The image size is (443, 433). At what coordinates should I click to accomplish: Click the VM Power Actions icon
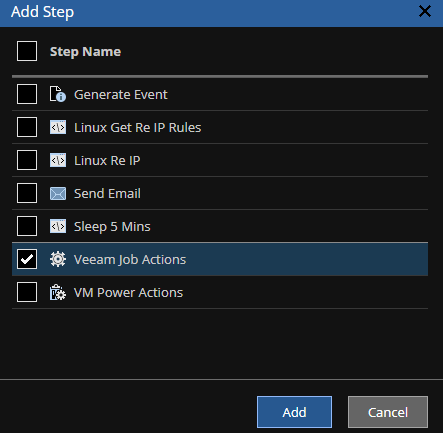tap(58, 292)
